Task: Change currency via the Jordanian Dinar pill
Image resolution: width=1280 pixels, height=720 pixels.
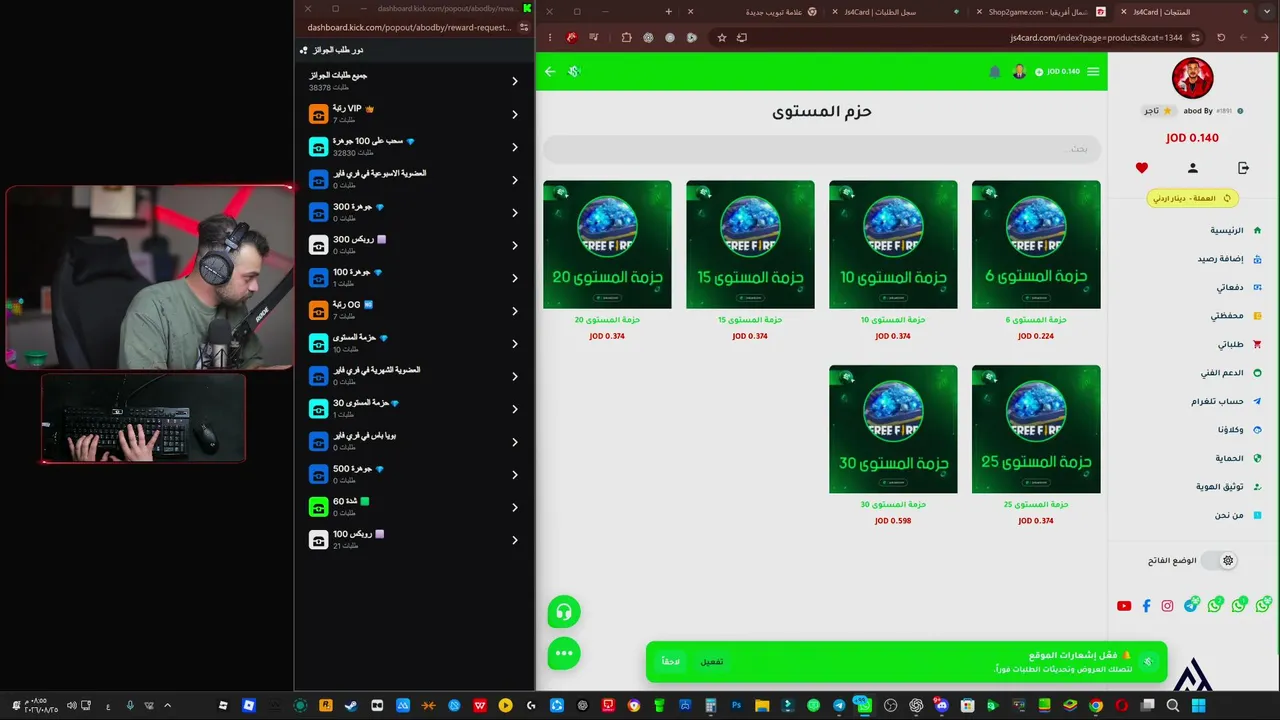Action: 1192,198
